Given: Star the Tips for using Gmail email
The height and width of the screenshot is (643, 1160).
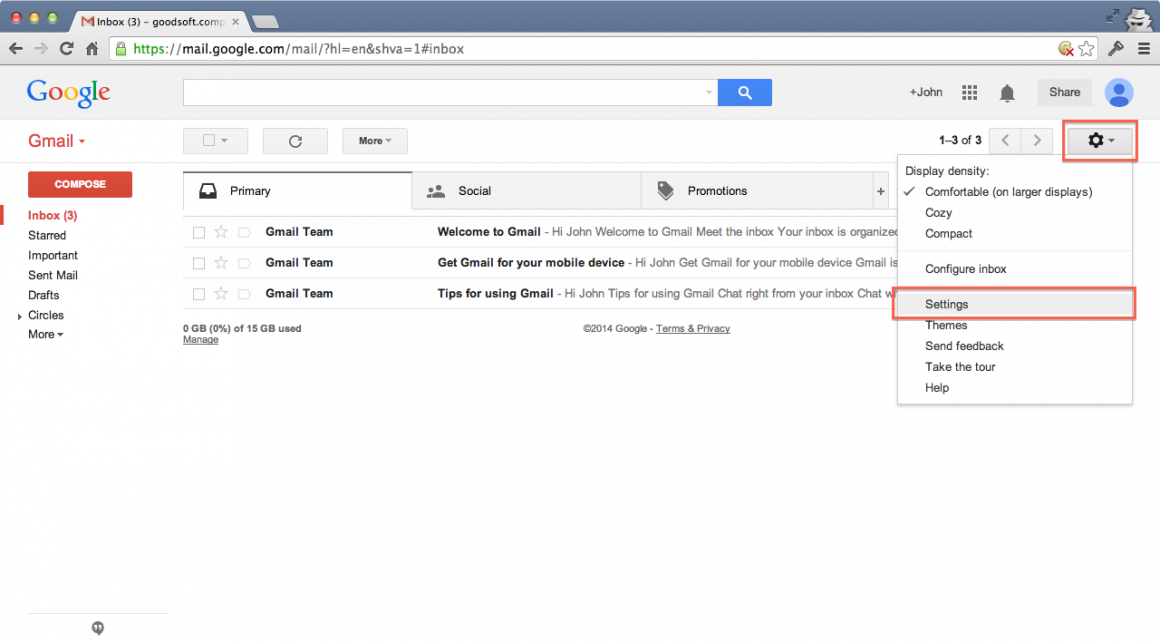Looking at the screenshot, I should pyautogui.click(x=221, y=294).
